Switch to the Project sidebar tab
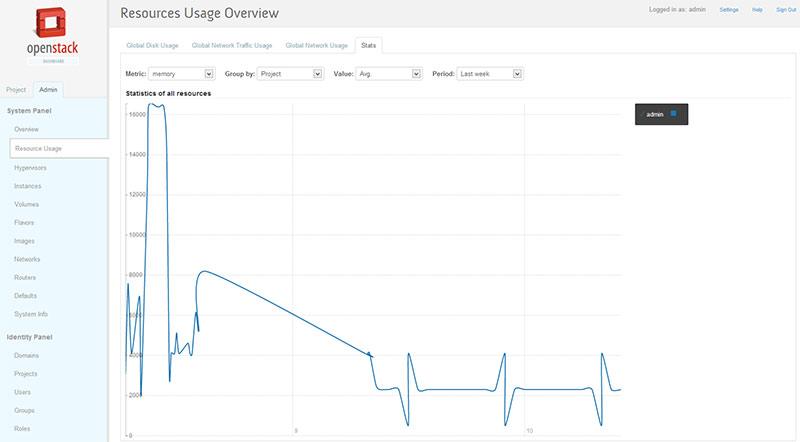 pyautogui.click(x=16, y=90)
